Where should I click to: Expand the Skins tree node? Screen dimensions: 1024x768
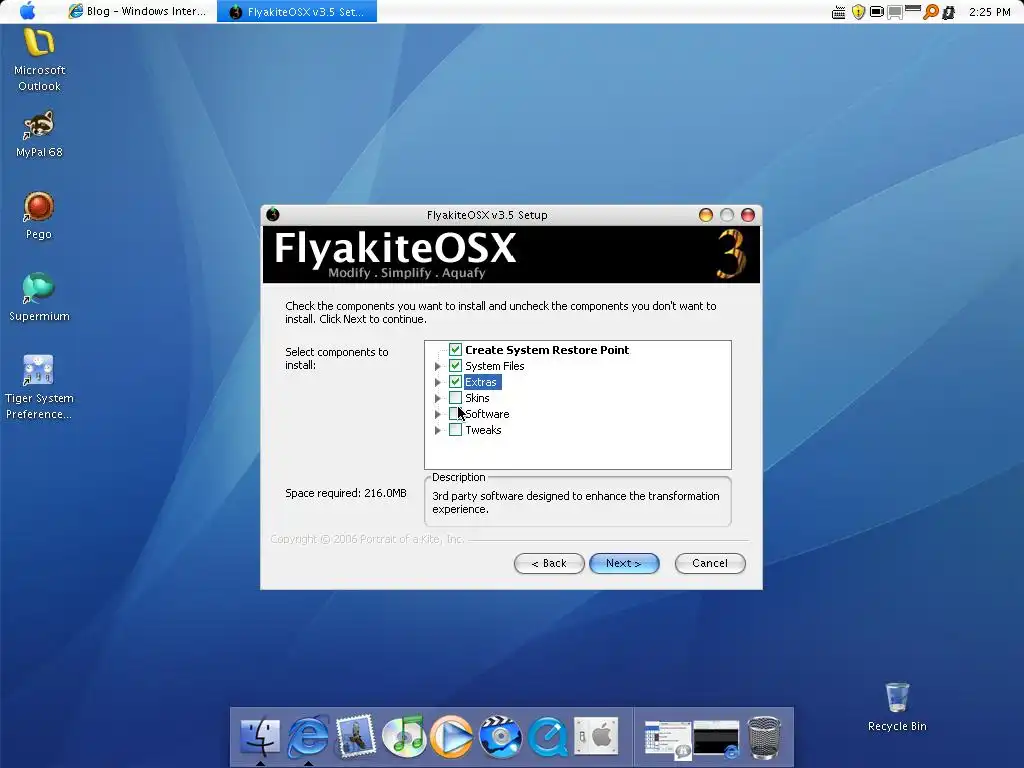coord(438,398)
